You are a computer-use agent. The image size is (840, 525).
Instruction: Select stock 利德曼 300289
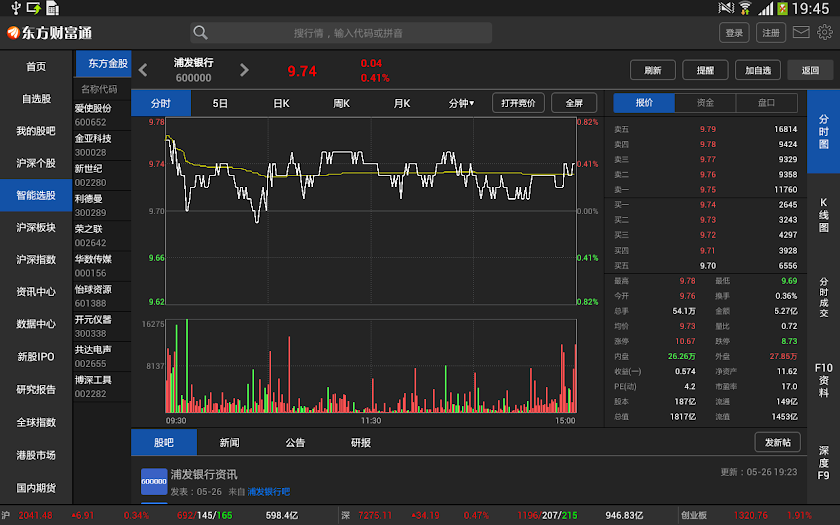pos(102,206)
